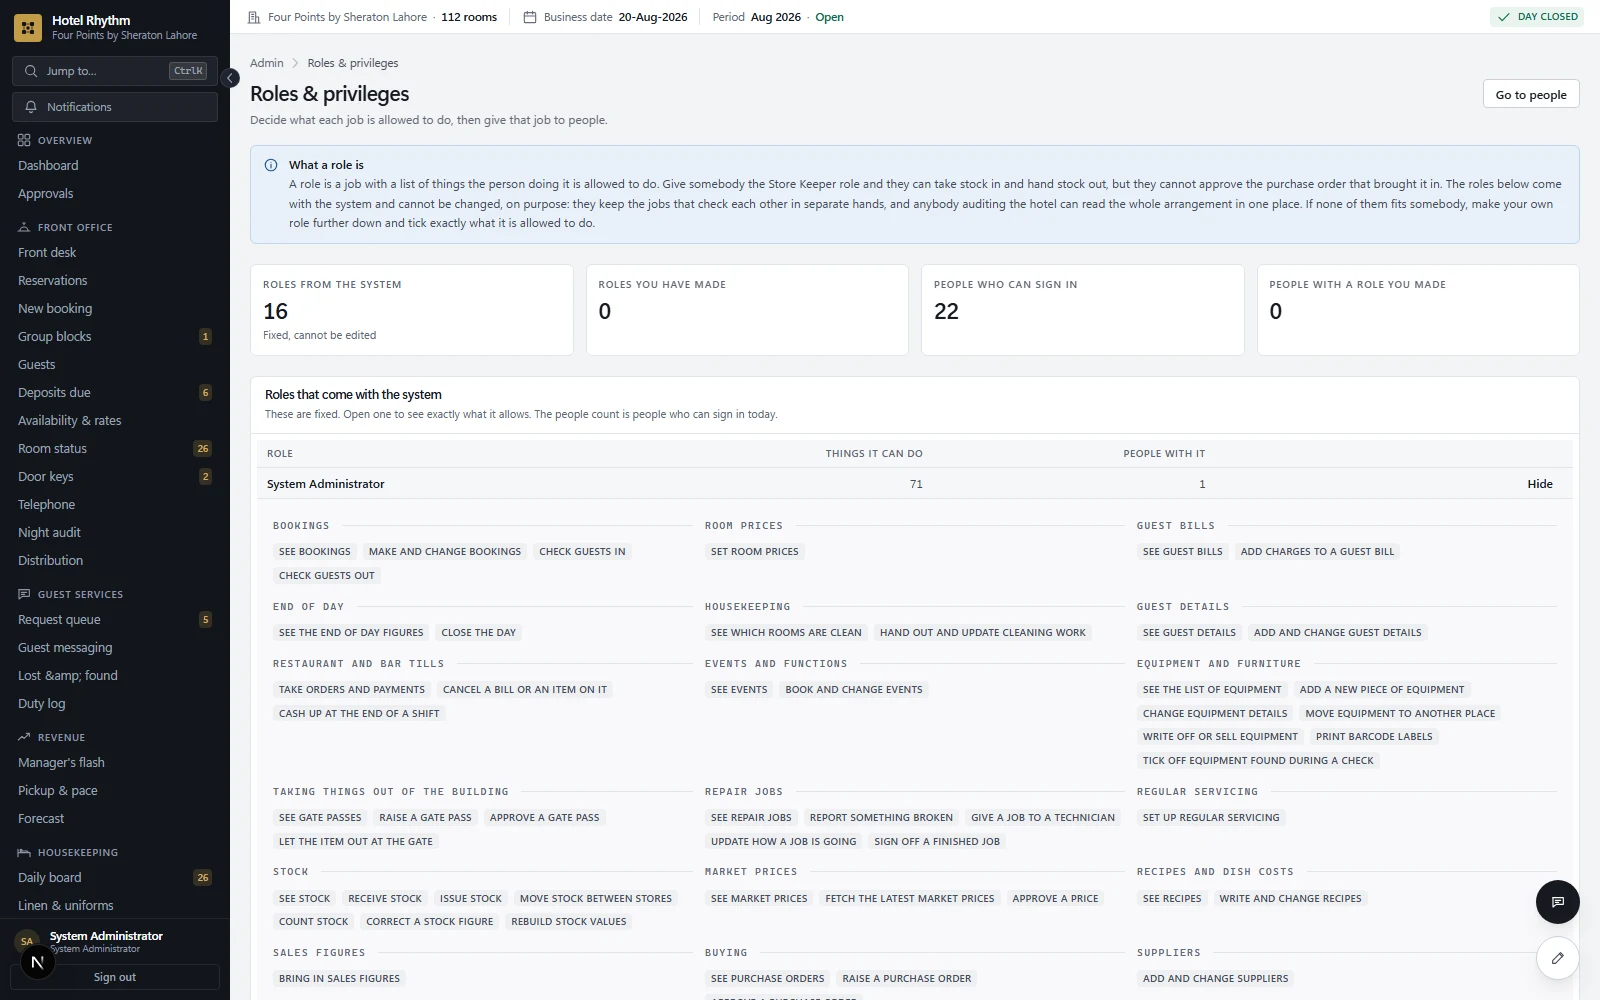Click the Go to people button

[x=1531, y=94]
